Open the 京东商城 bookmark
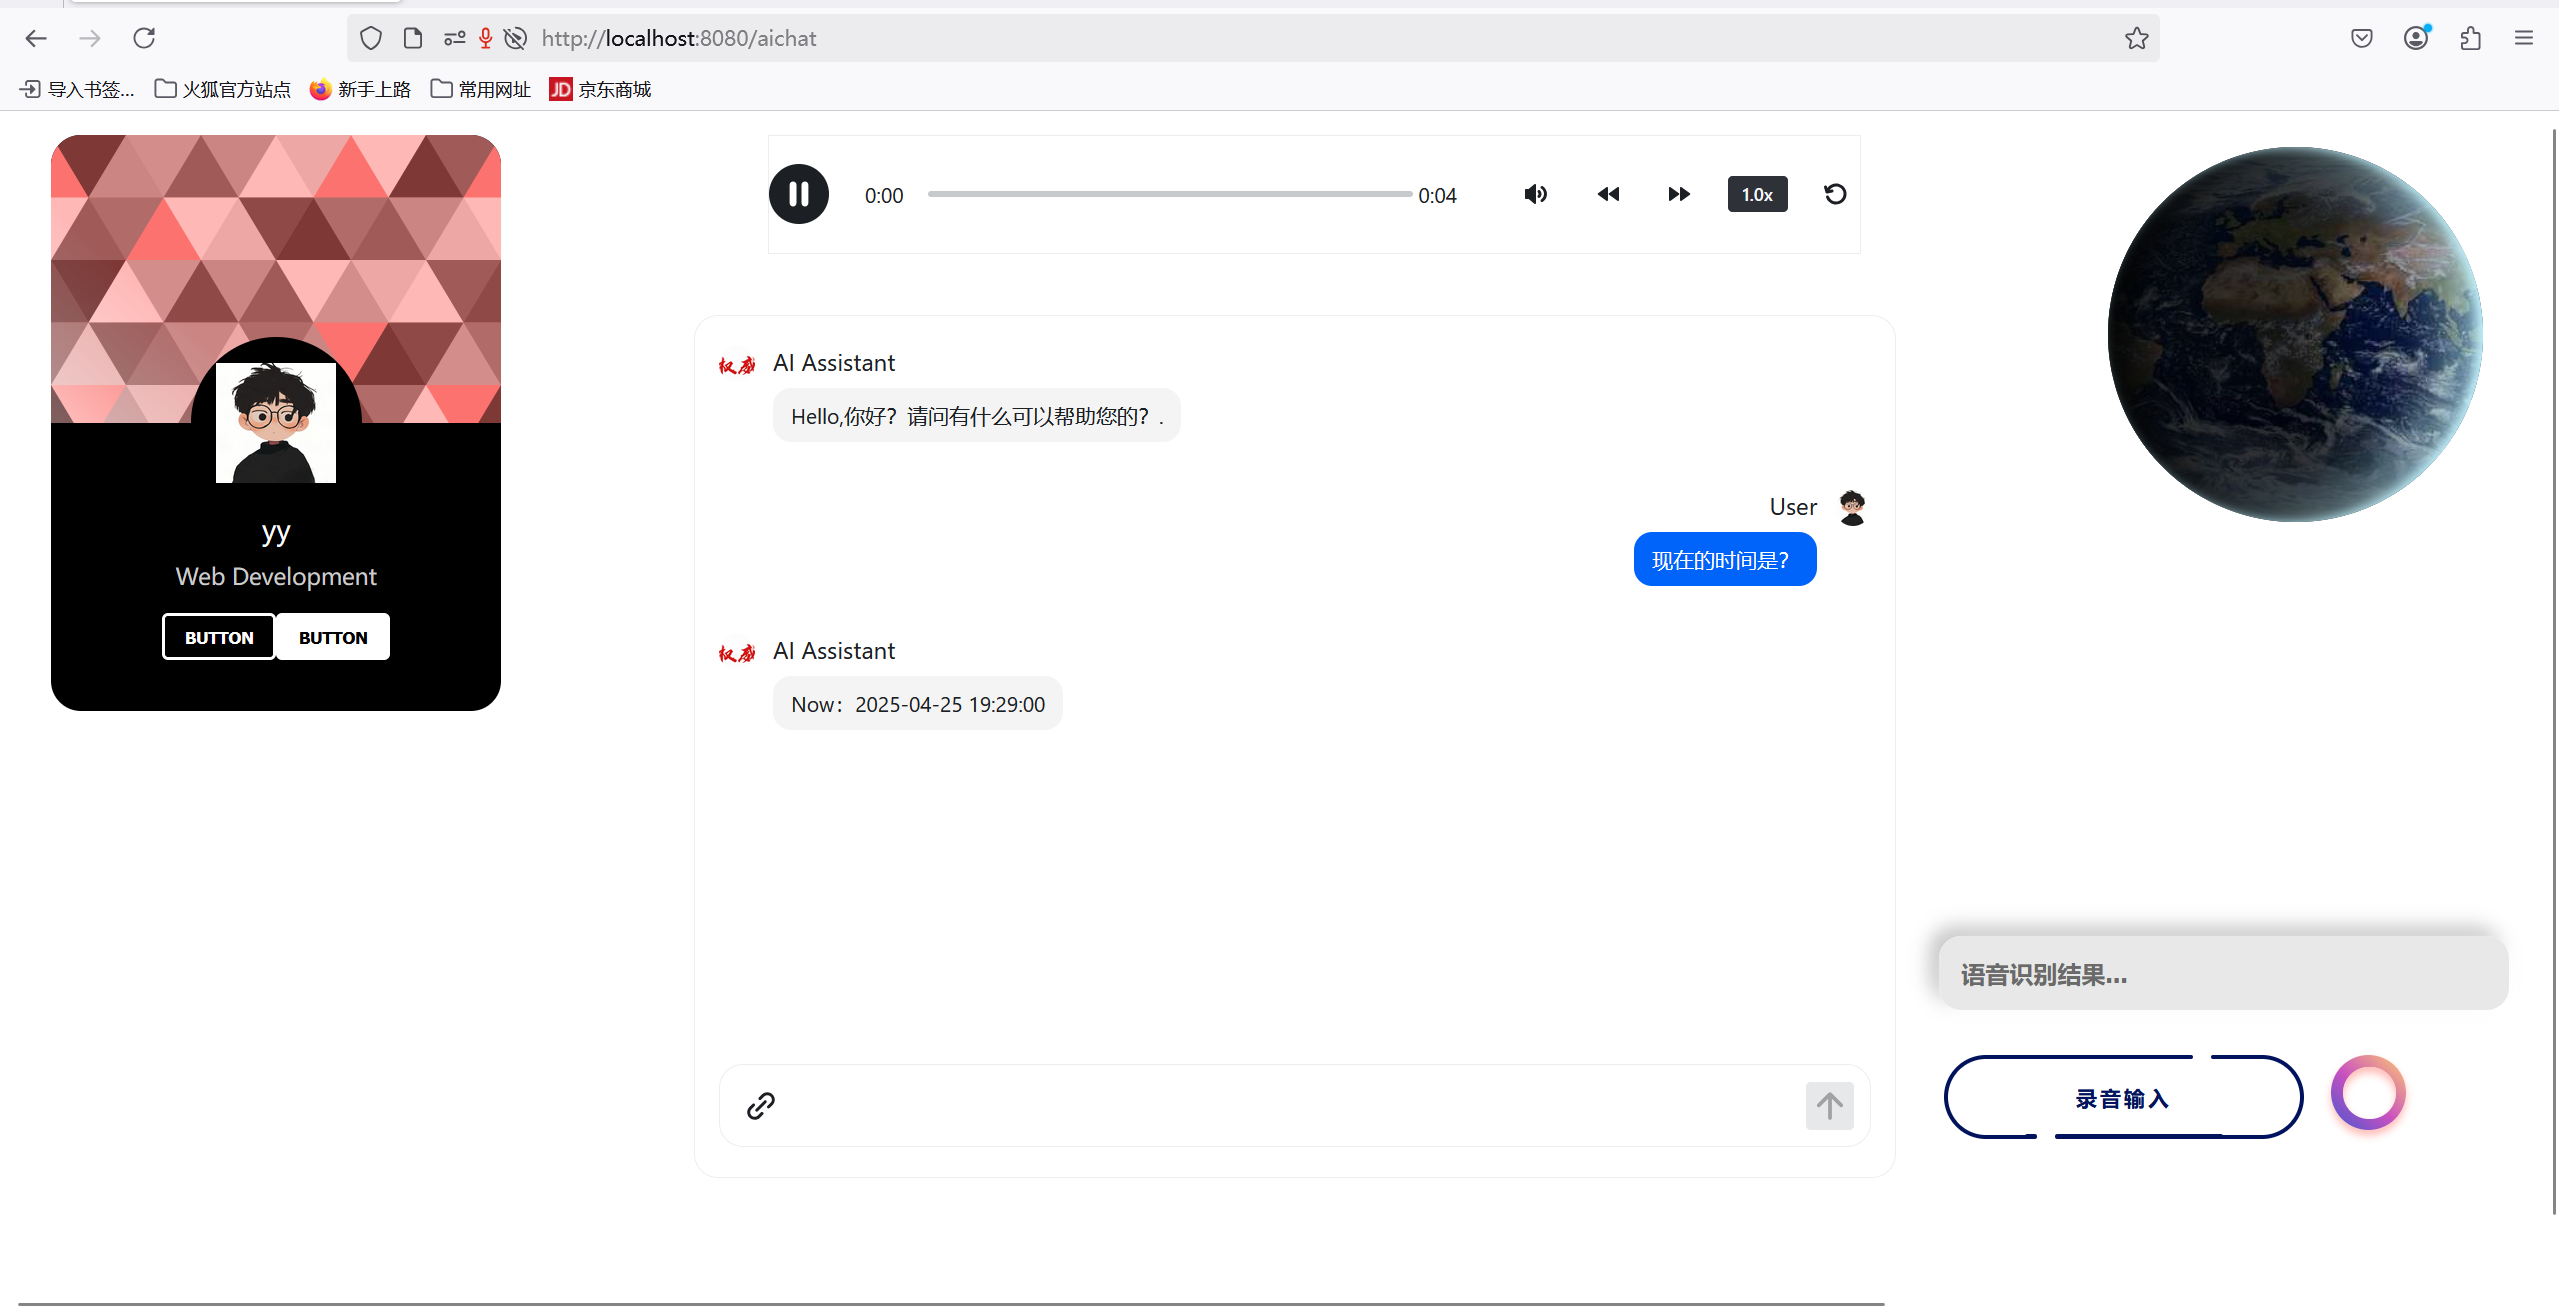The image size is (2559, 1308). click(598, 89)
